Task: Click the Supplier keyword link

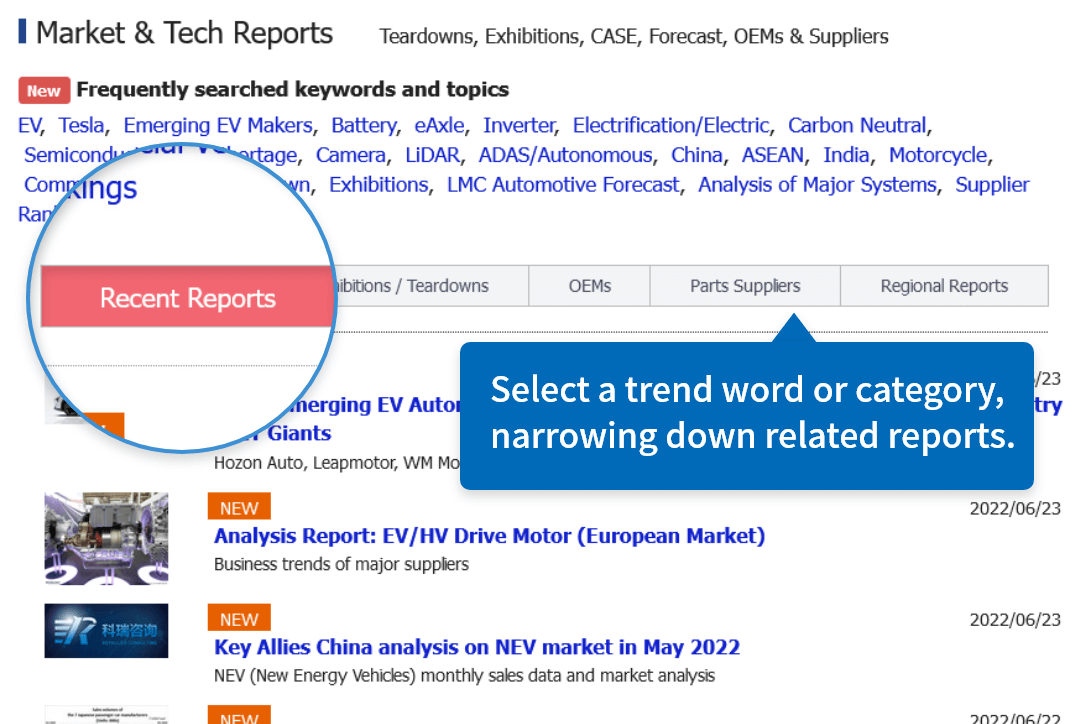Action: coord(992,185)
